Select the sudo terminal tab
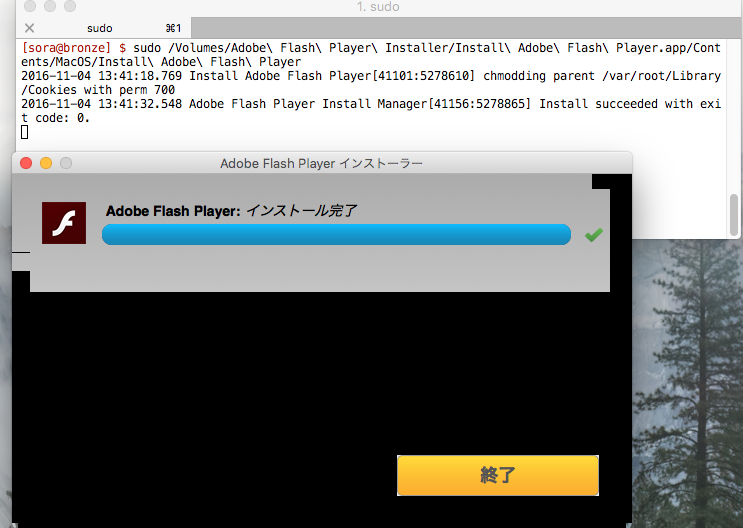Screen dimensions: 743x528 point(100,29)
